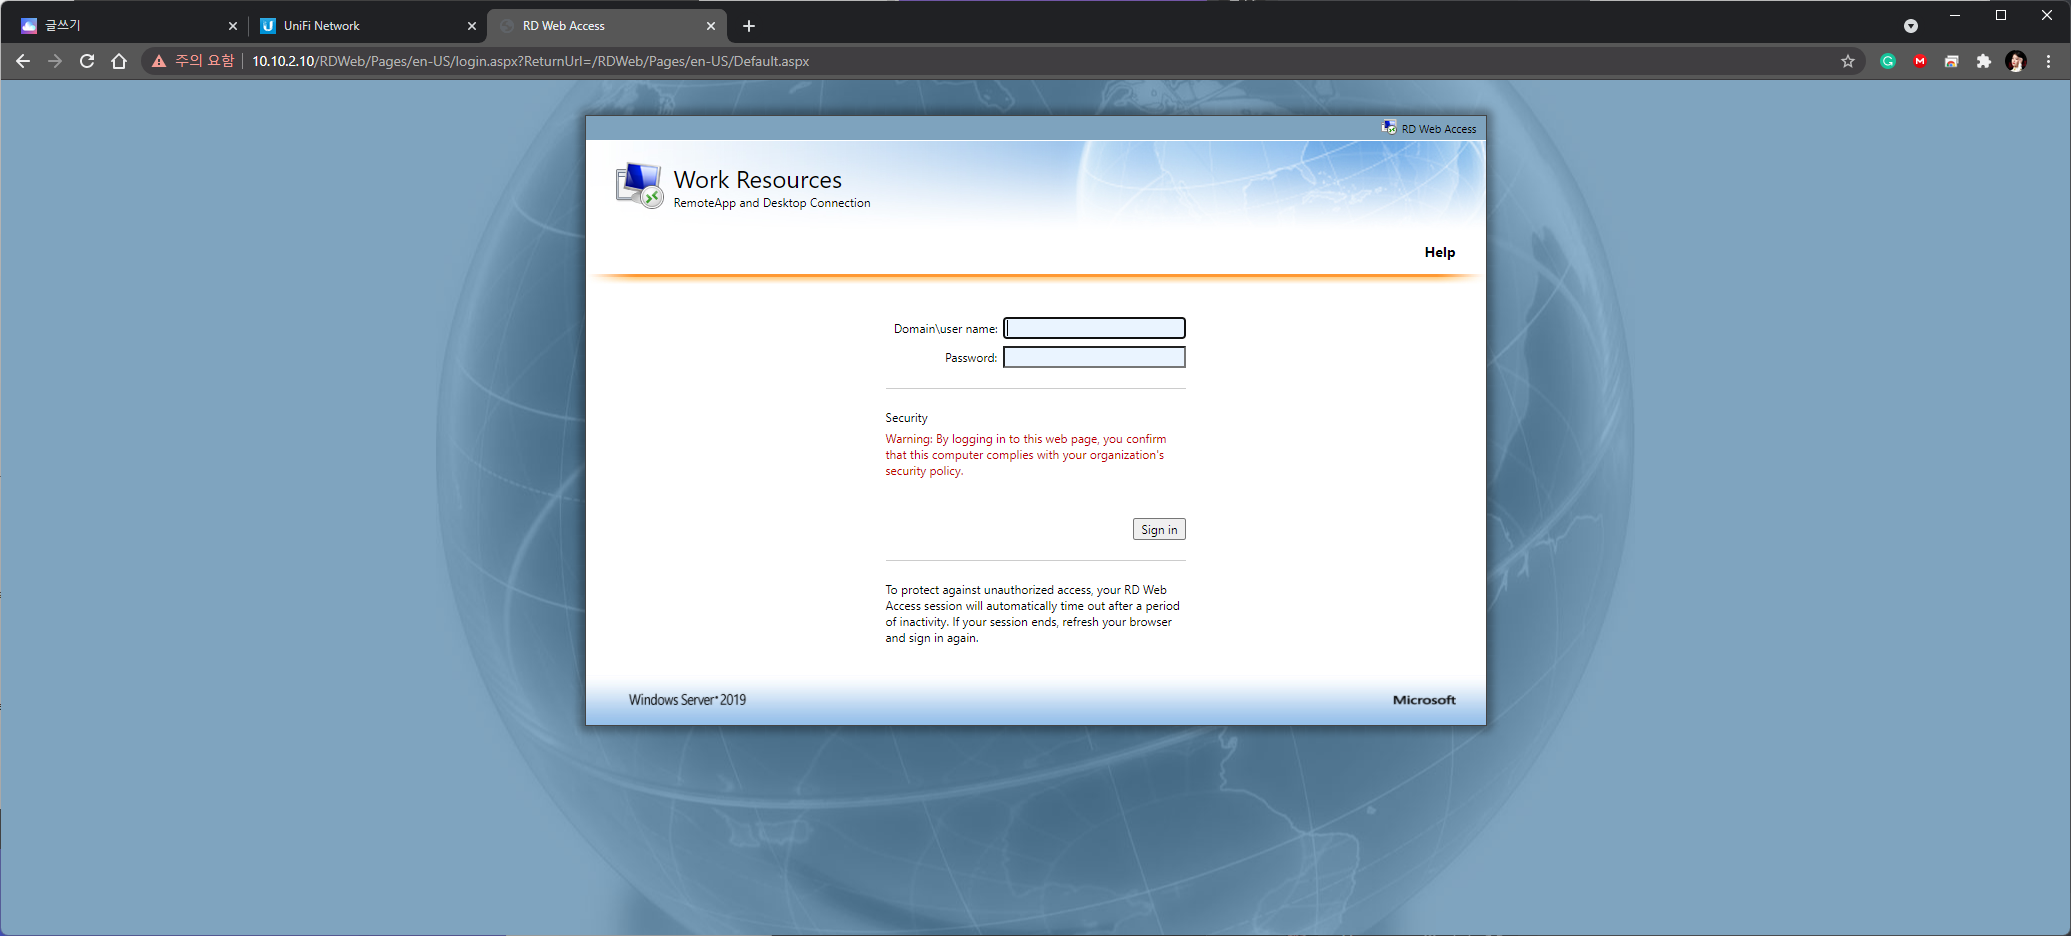Click the printer-shaped extension icon
The height and width of the screenshot is (936, 2071).
pyautogui.click(x=1952, y=61)
